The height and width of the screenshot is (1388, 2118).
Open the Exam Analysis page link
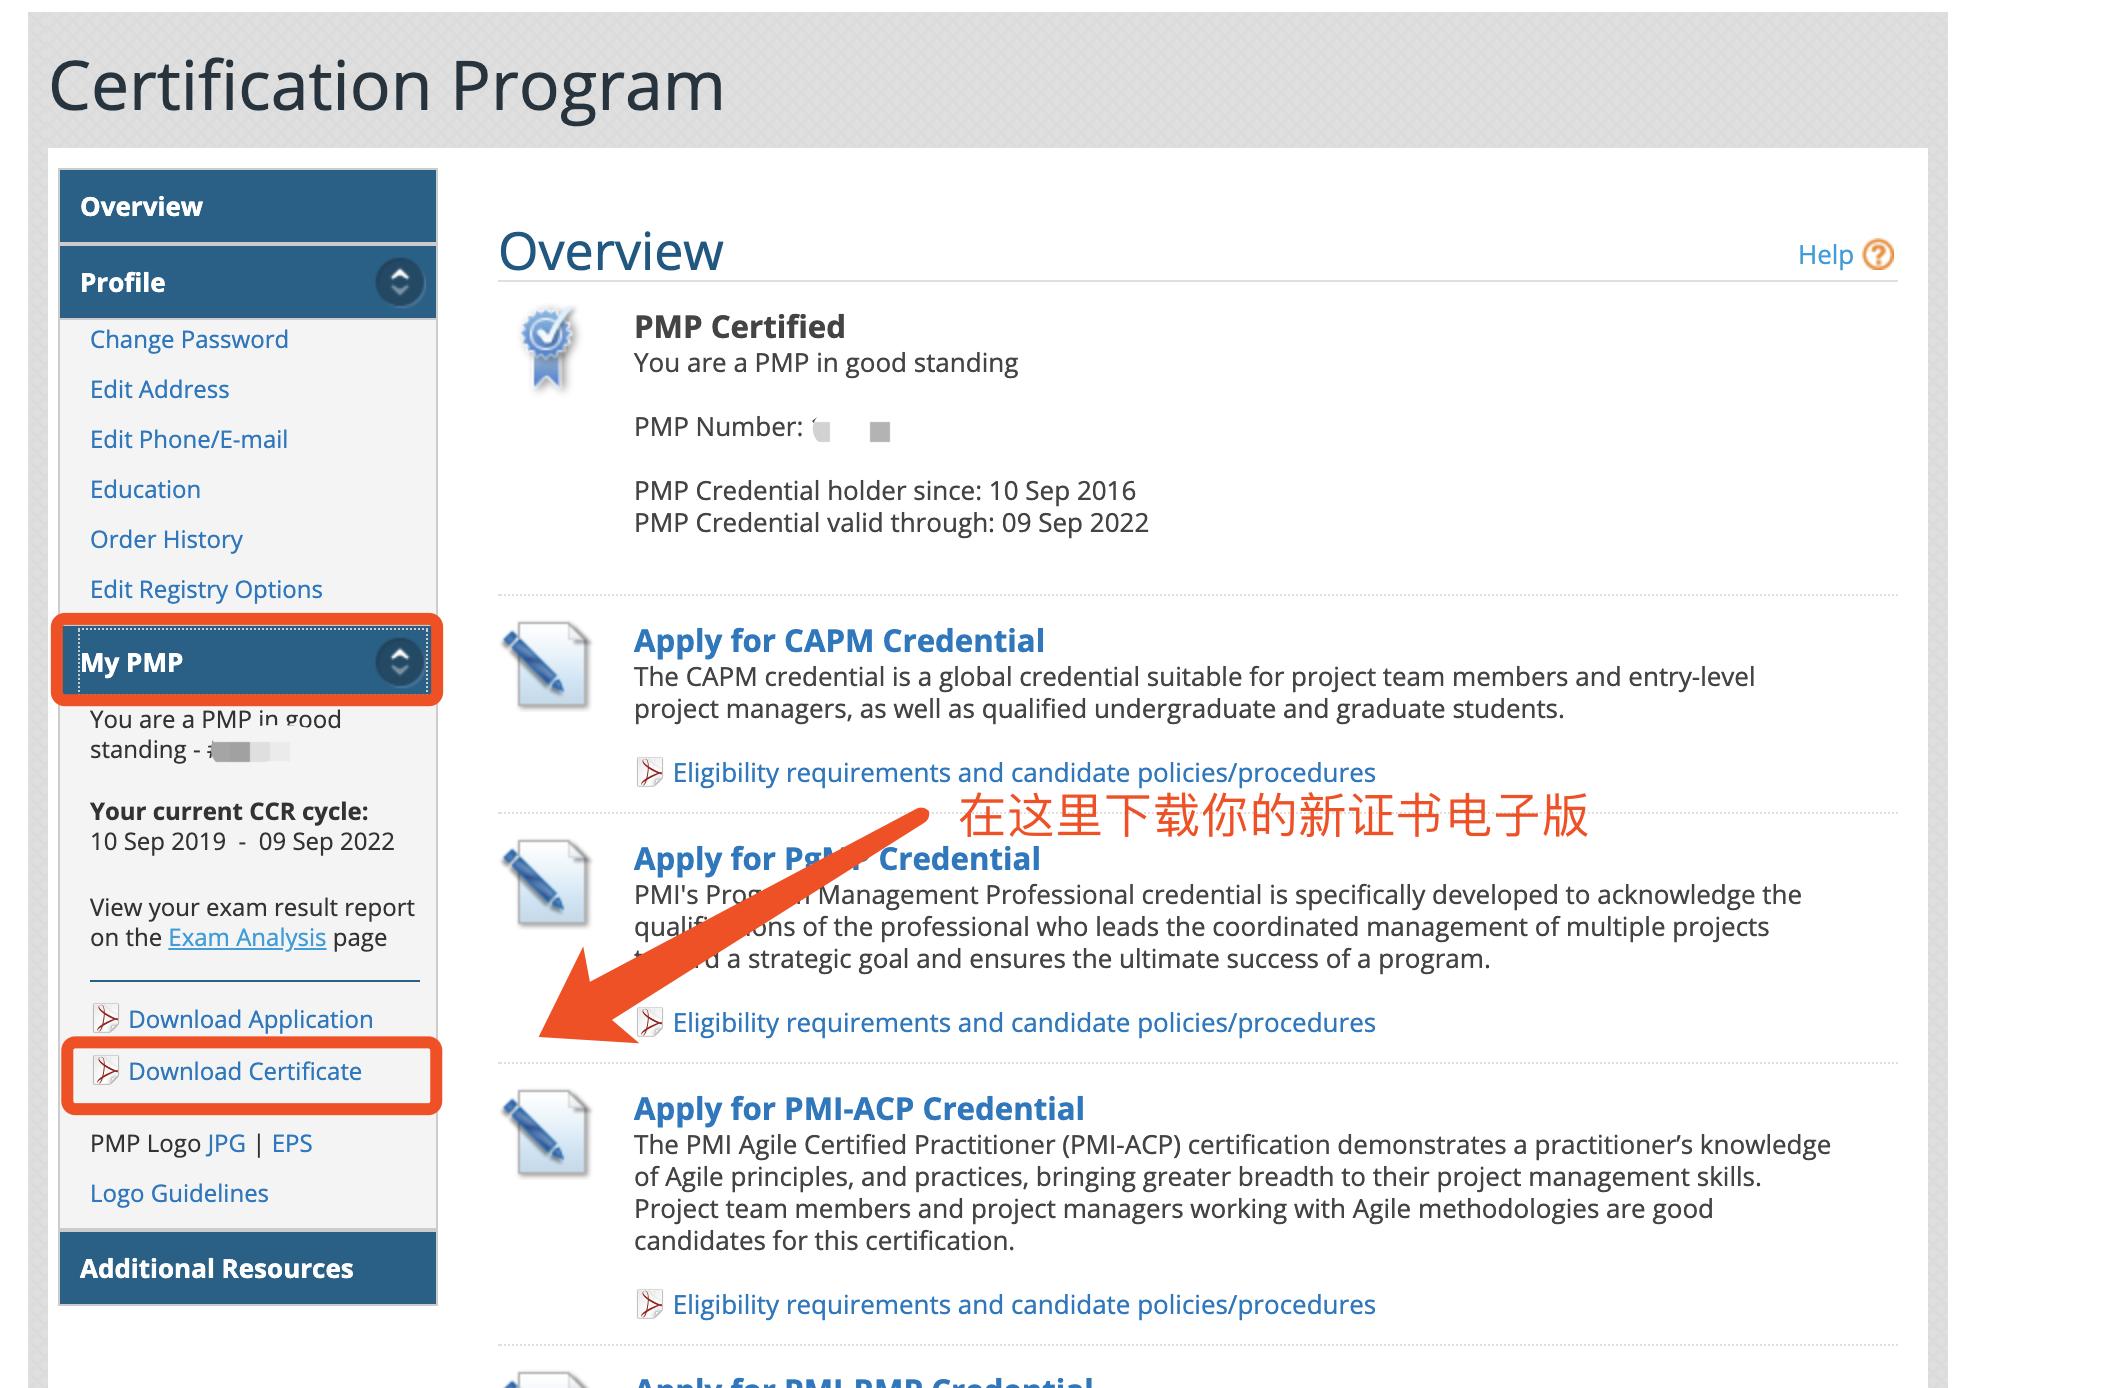[x=247, y=938]
